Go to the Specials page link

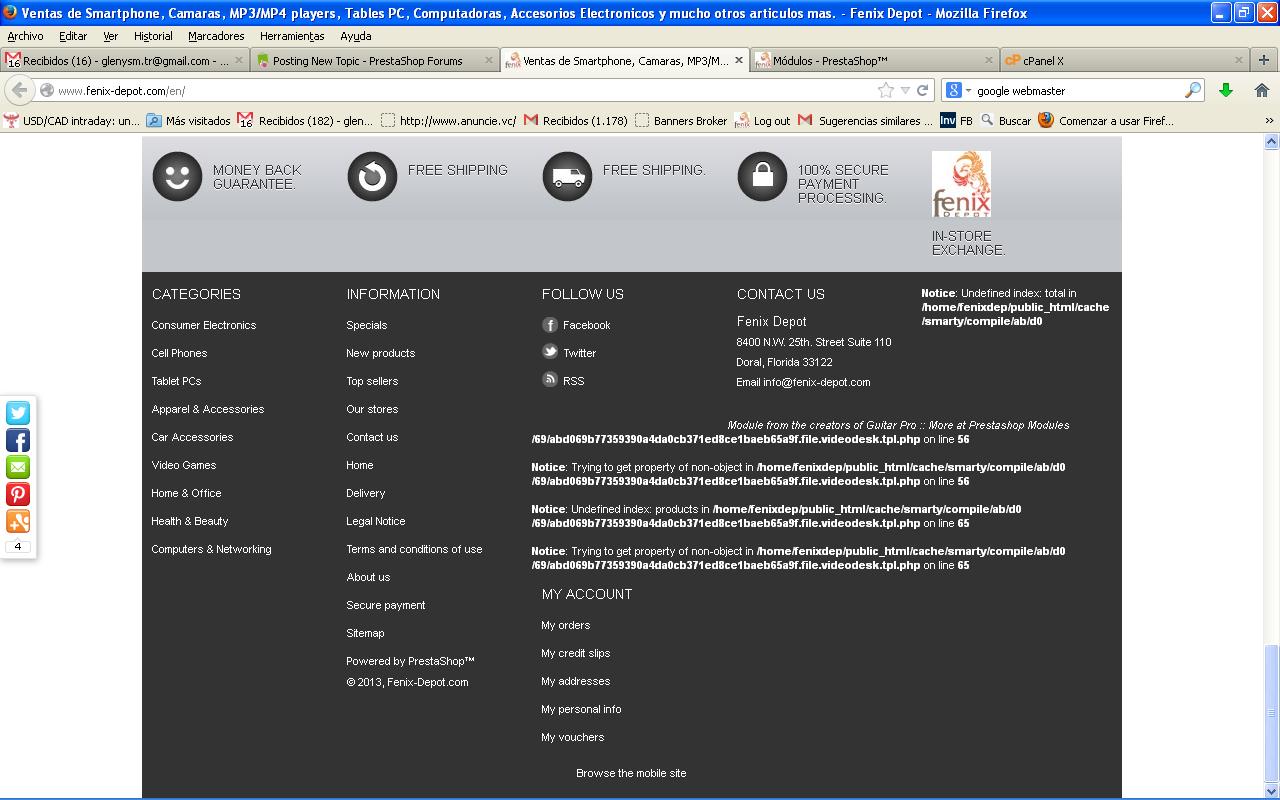click(x=367, y=325)
